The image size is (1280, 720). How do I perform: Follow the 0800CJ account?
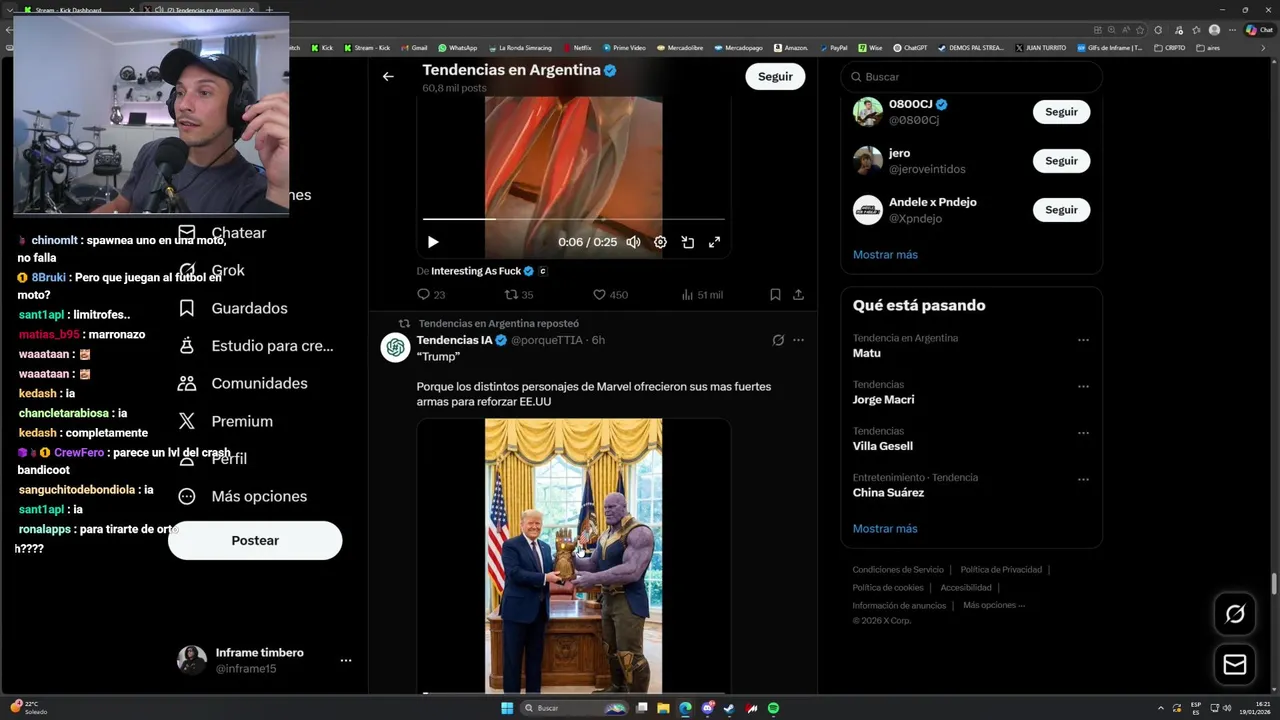pos(1061,112)
